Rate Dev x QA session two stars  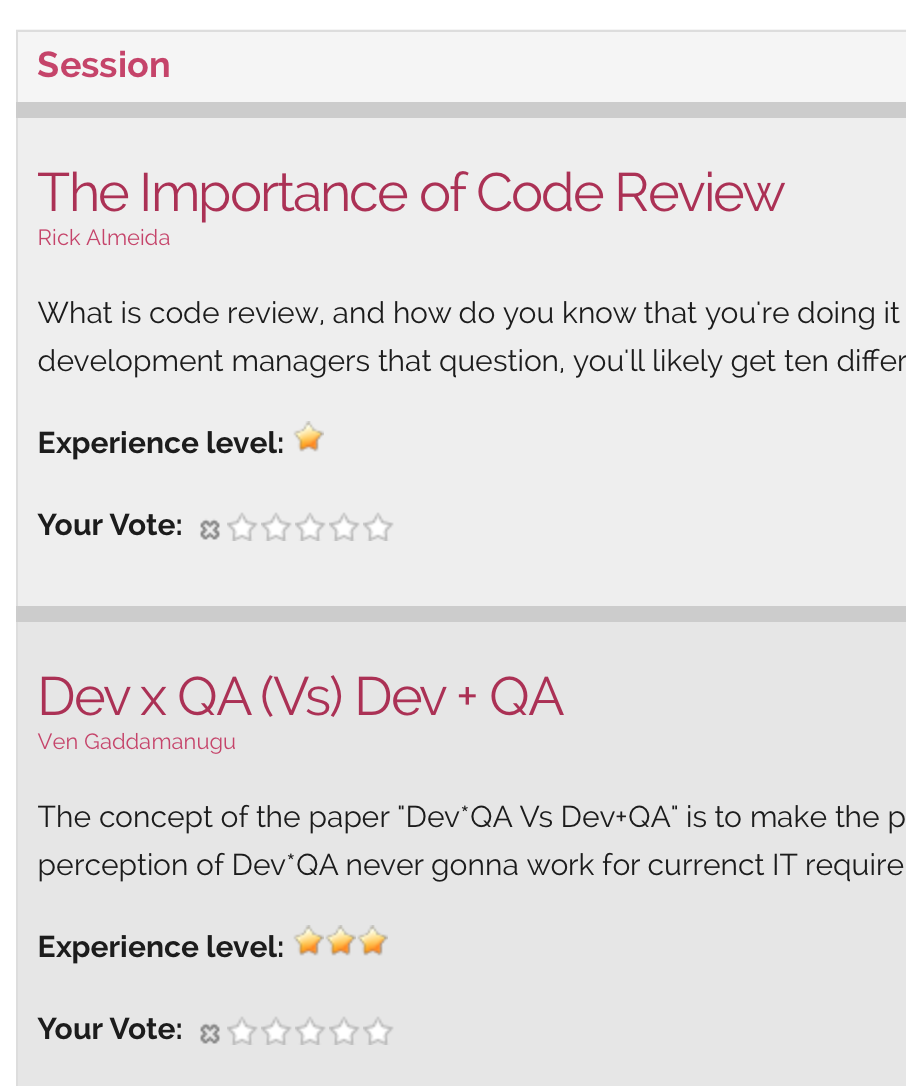click(x=275, y=1031)
